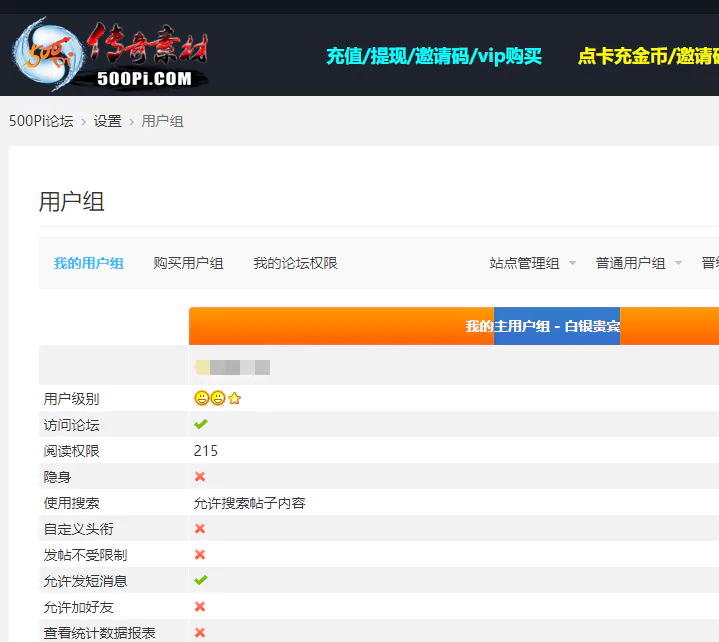
Task: Open the 设置 breadcrumb link
Action: pos(107,121)
